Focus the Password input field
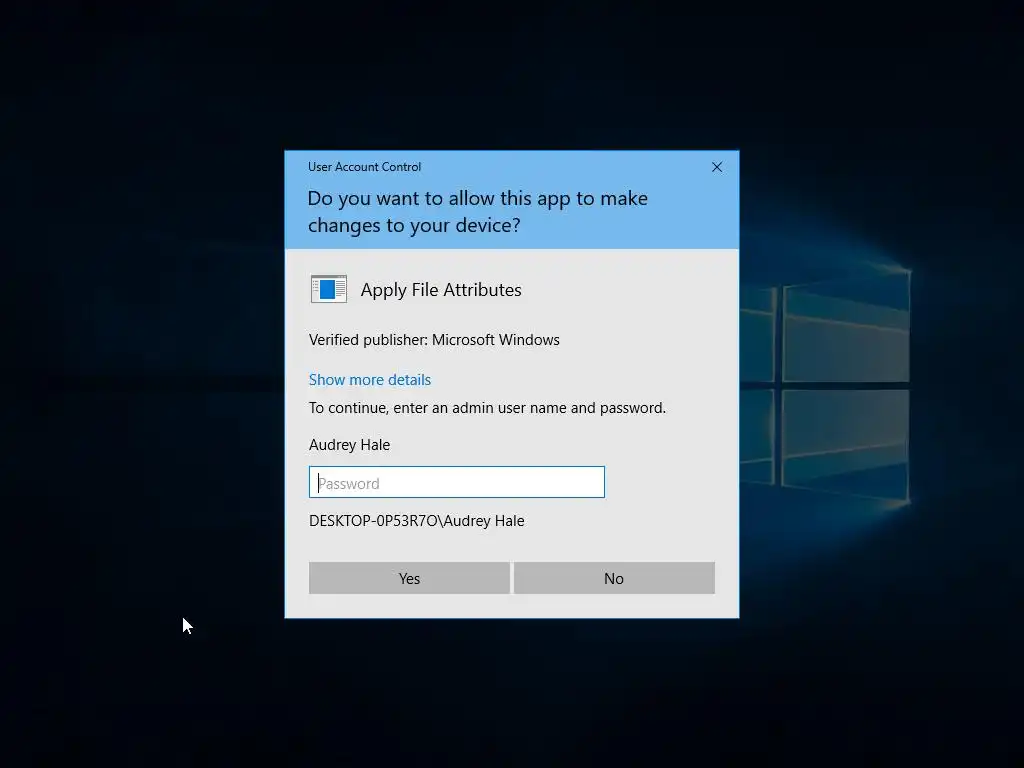The height and width of the screenshot is (768, 1024). tap(456, 482)
